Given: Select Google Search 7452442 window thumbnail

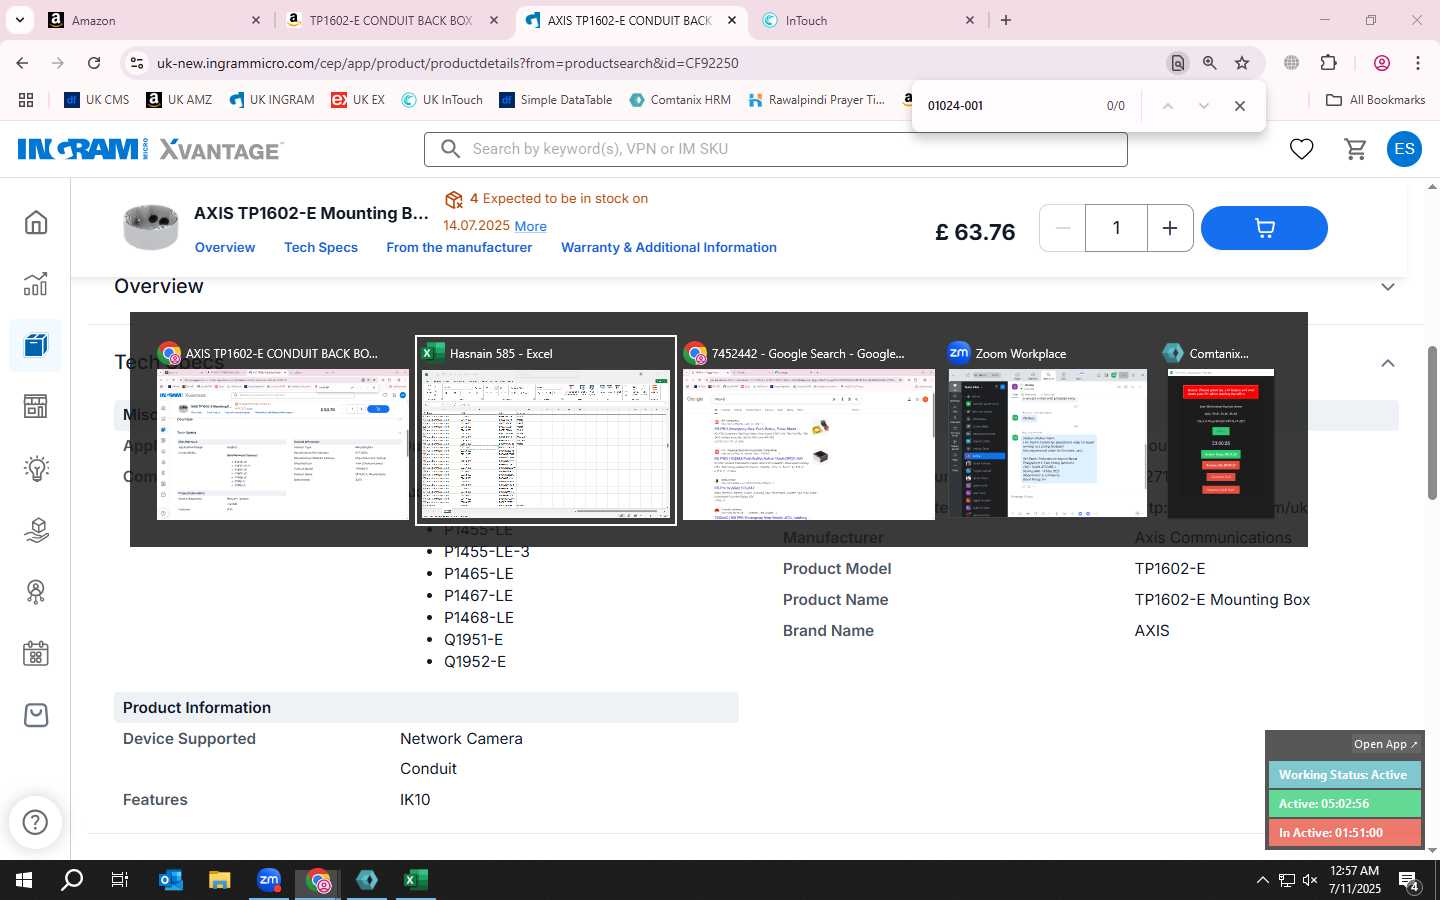Looking at the screenshot, I should point(809,430).
